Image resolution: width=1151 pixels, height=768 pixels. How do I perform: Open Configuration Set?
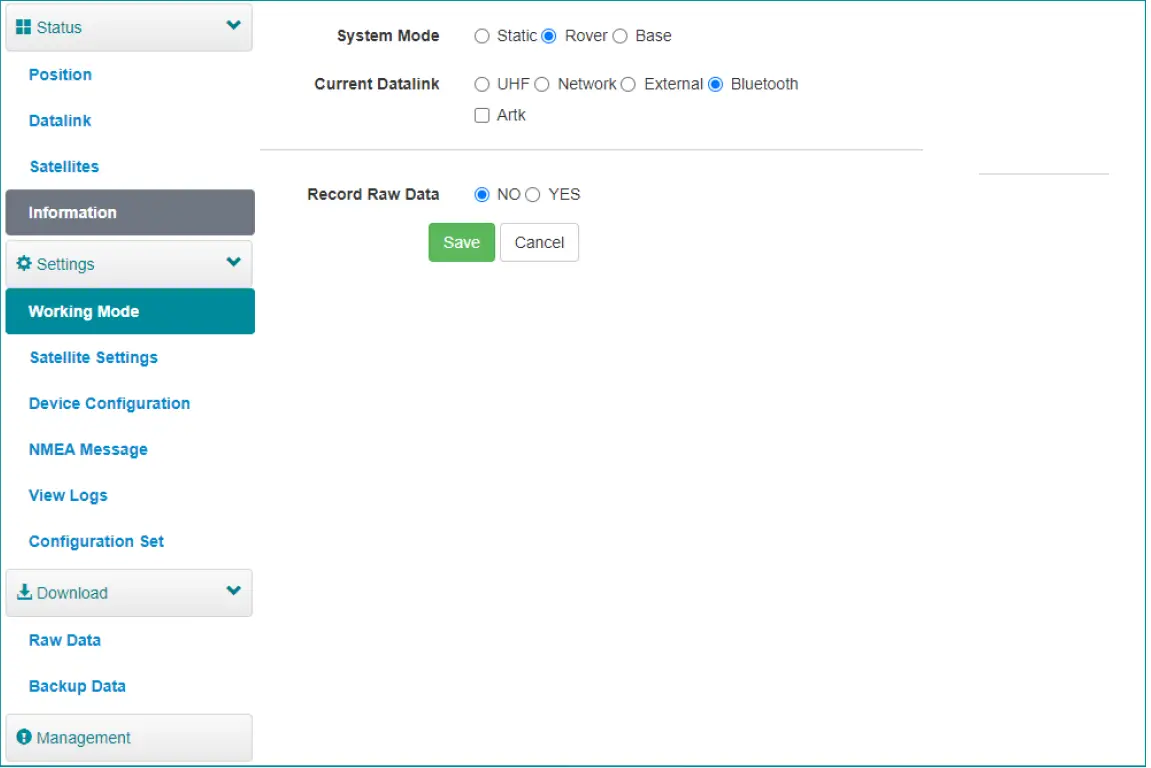point(96,541)
